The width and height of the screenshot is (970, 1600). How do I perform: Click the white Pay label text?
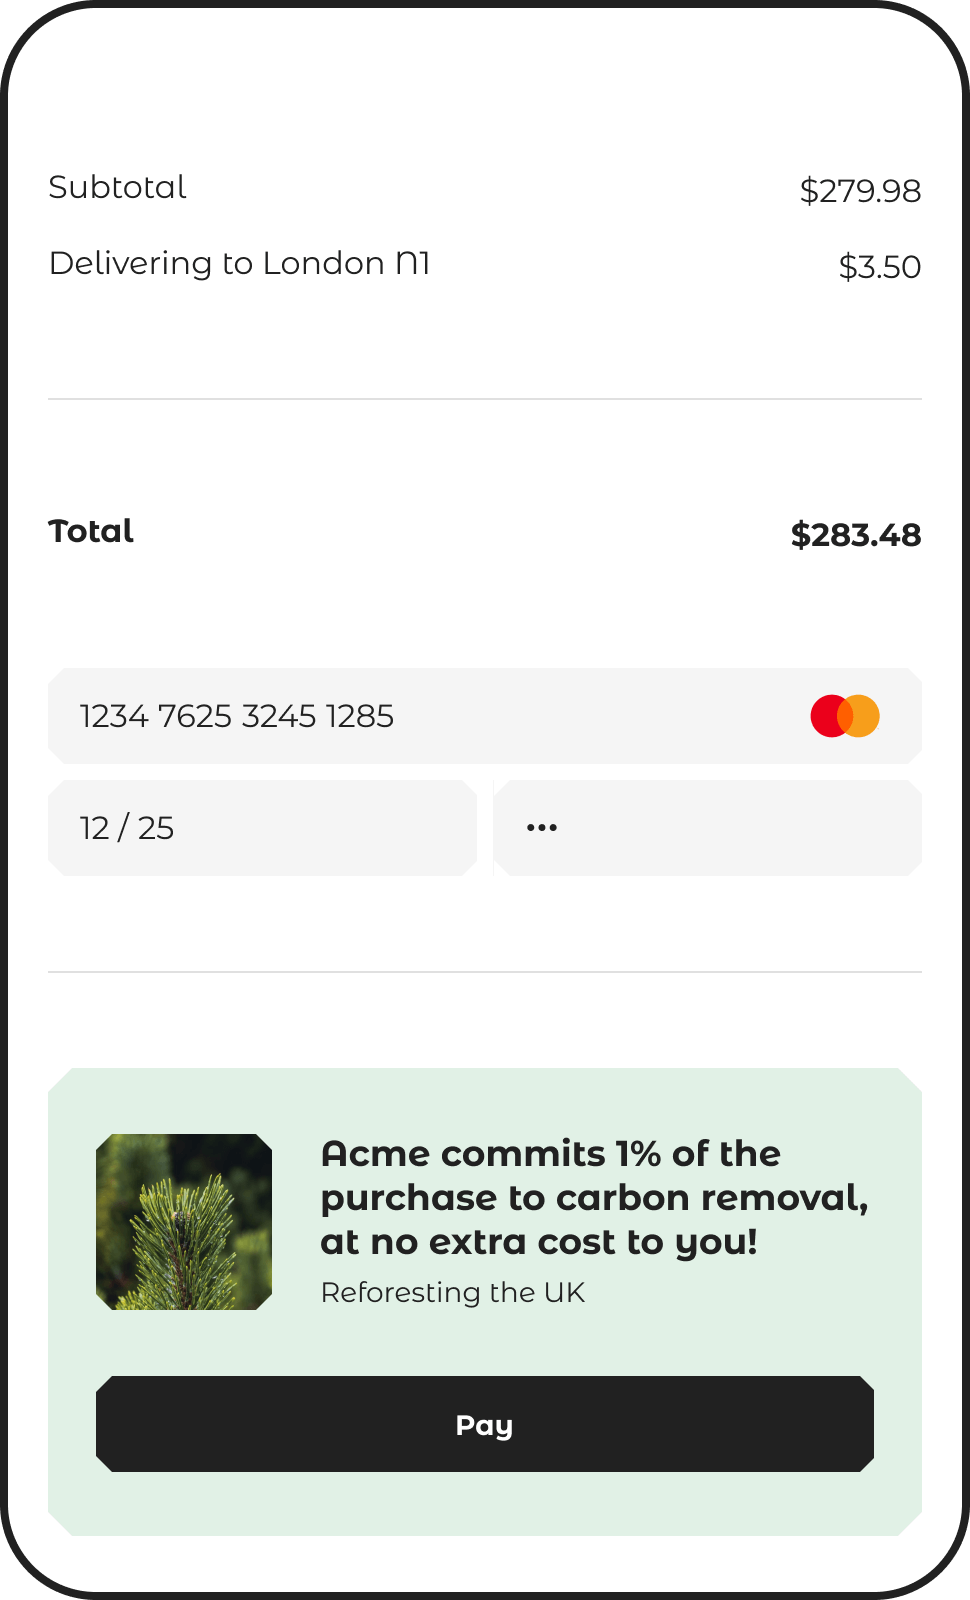(484, 1425)
